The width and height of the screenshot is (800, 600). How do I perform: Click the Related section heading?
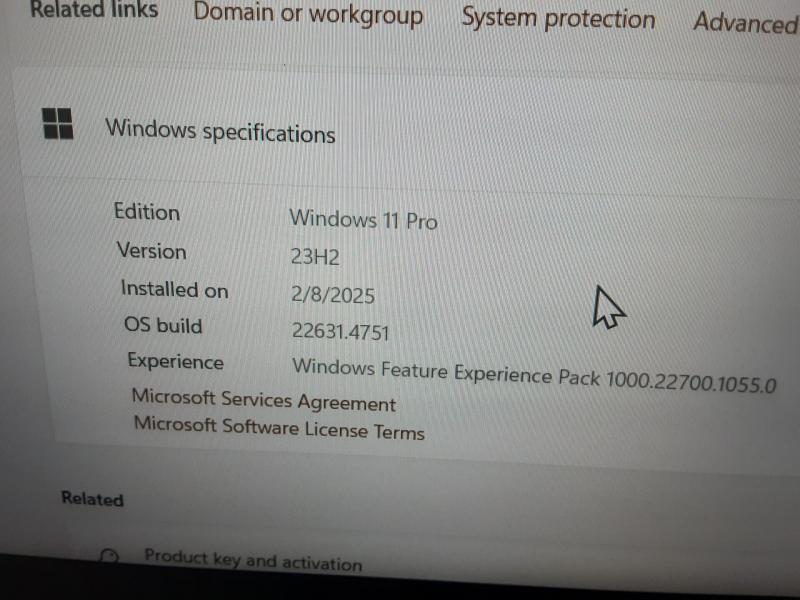point(92,498)
